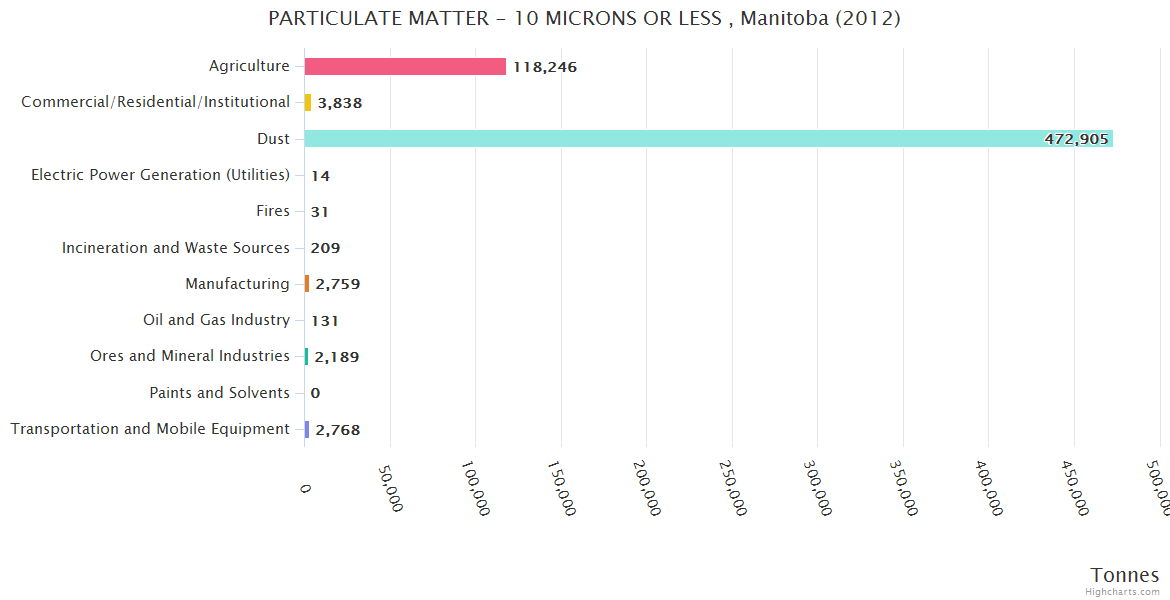This screenshot has width=1170, height=600.
Task: Click the Paints and Solvents label
Action: pos(219,393)
